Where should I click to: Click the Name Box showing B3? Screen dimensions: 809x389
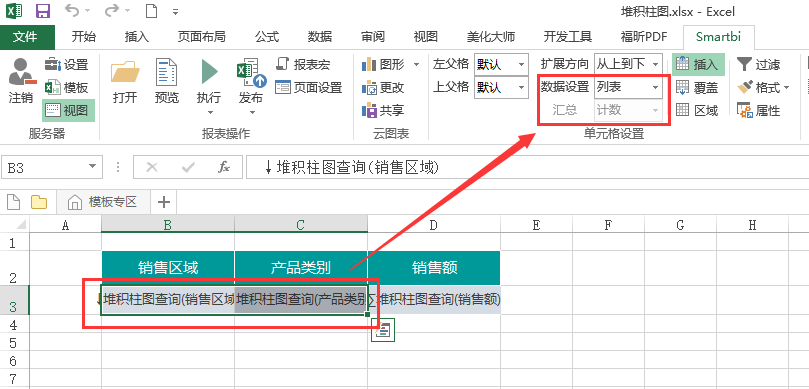click(x=51, y=168)
